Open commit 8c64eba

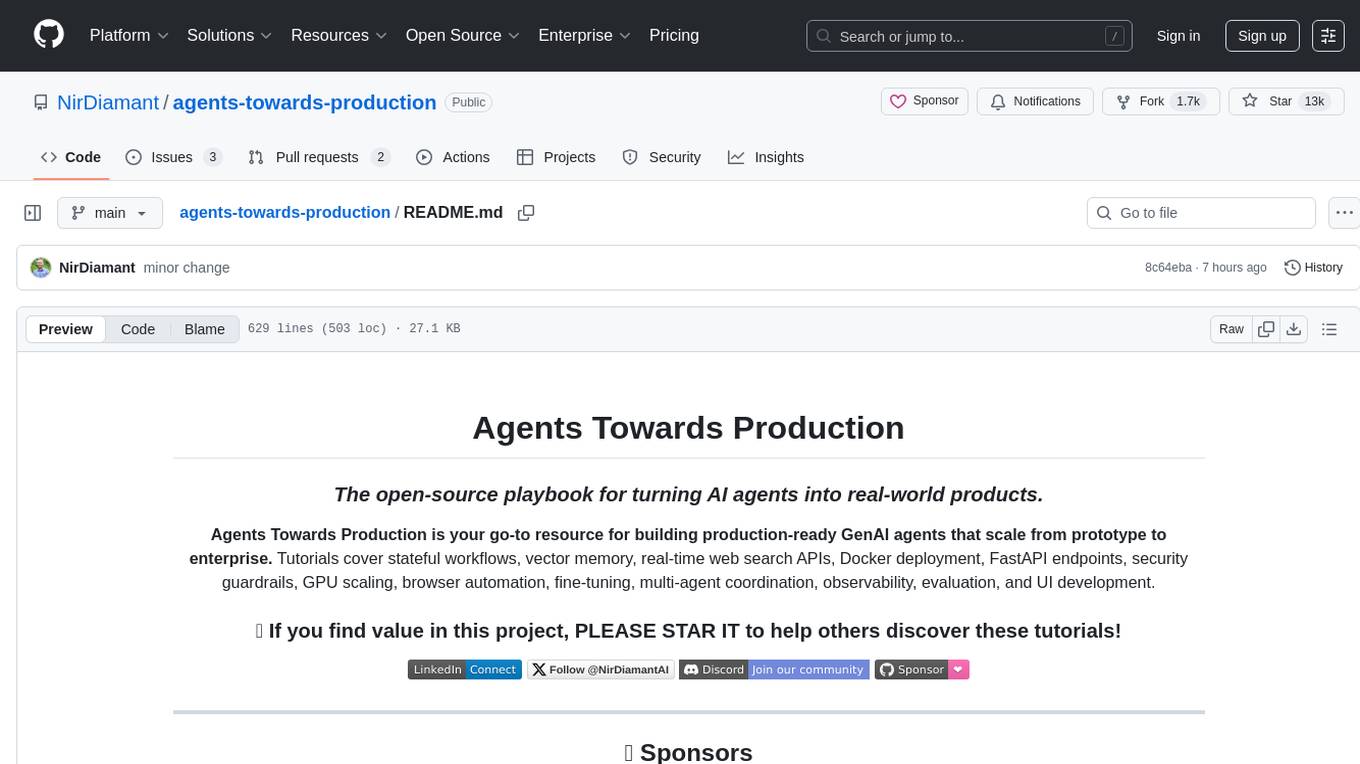click(x=1168, y=267)
